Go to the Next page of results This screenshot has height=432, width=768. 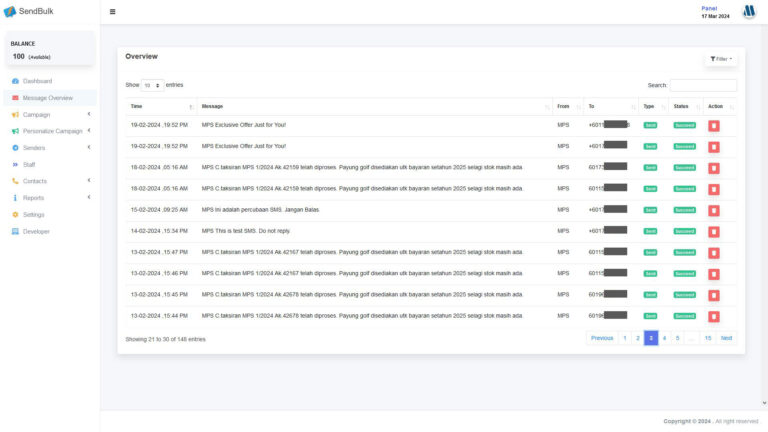pos(726,338)
